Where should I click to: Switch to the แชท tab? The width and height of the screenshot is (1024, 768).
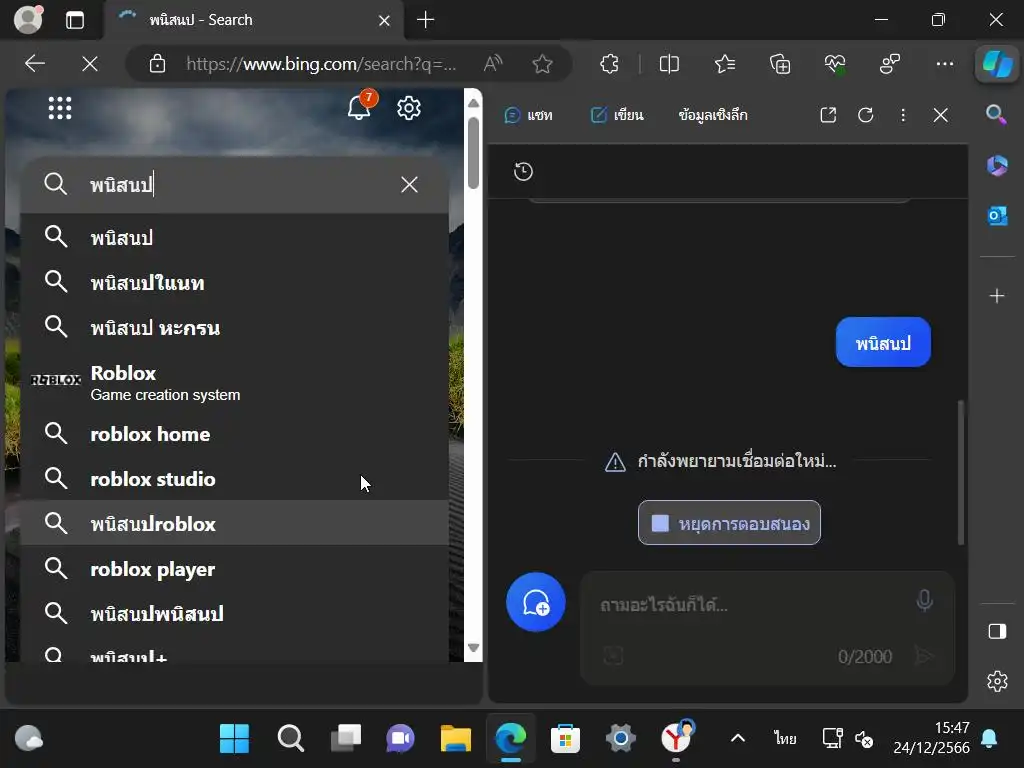[x=528, y=116]
